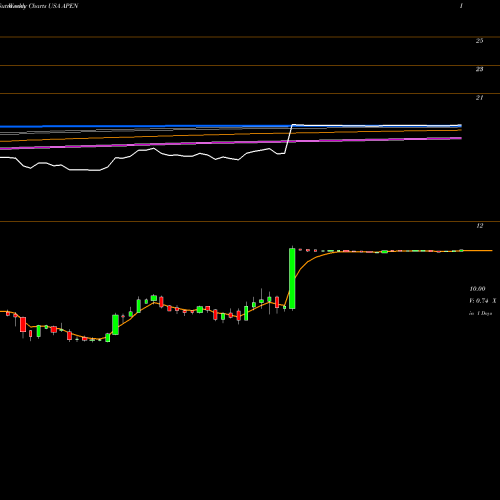Click the price axis label '25'
The image size is (500, 500).
(x=479, y=41)
